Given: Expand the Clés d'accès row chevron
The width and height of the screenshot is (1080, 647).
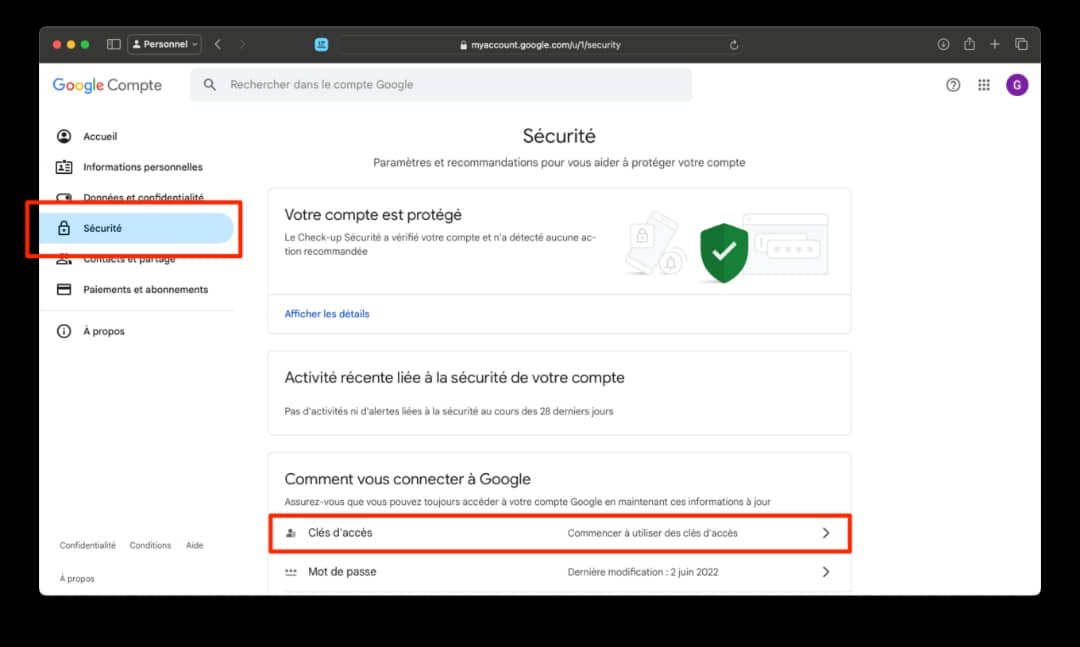Looking at the screenshot, I should coord(826,533).
